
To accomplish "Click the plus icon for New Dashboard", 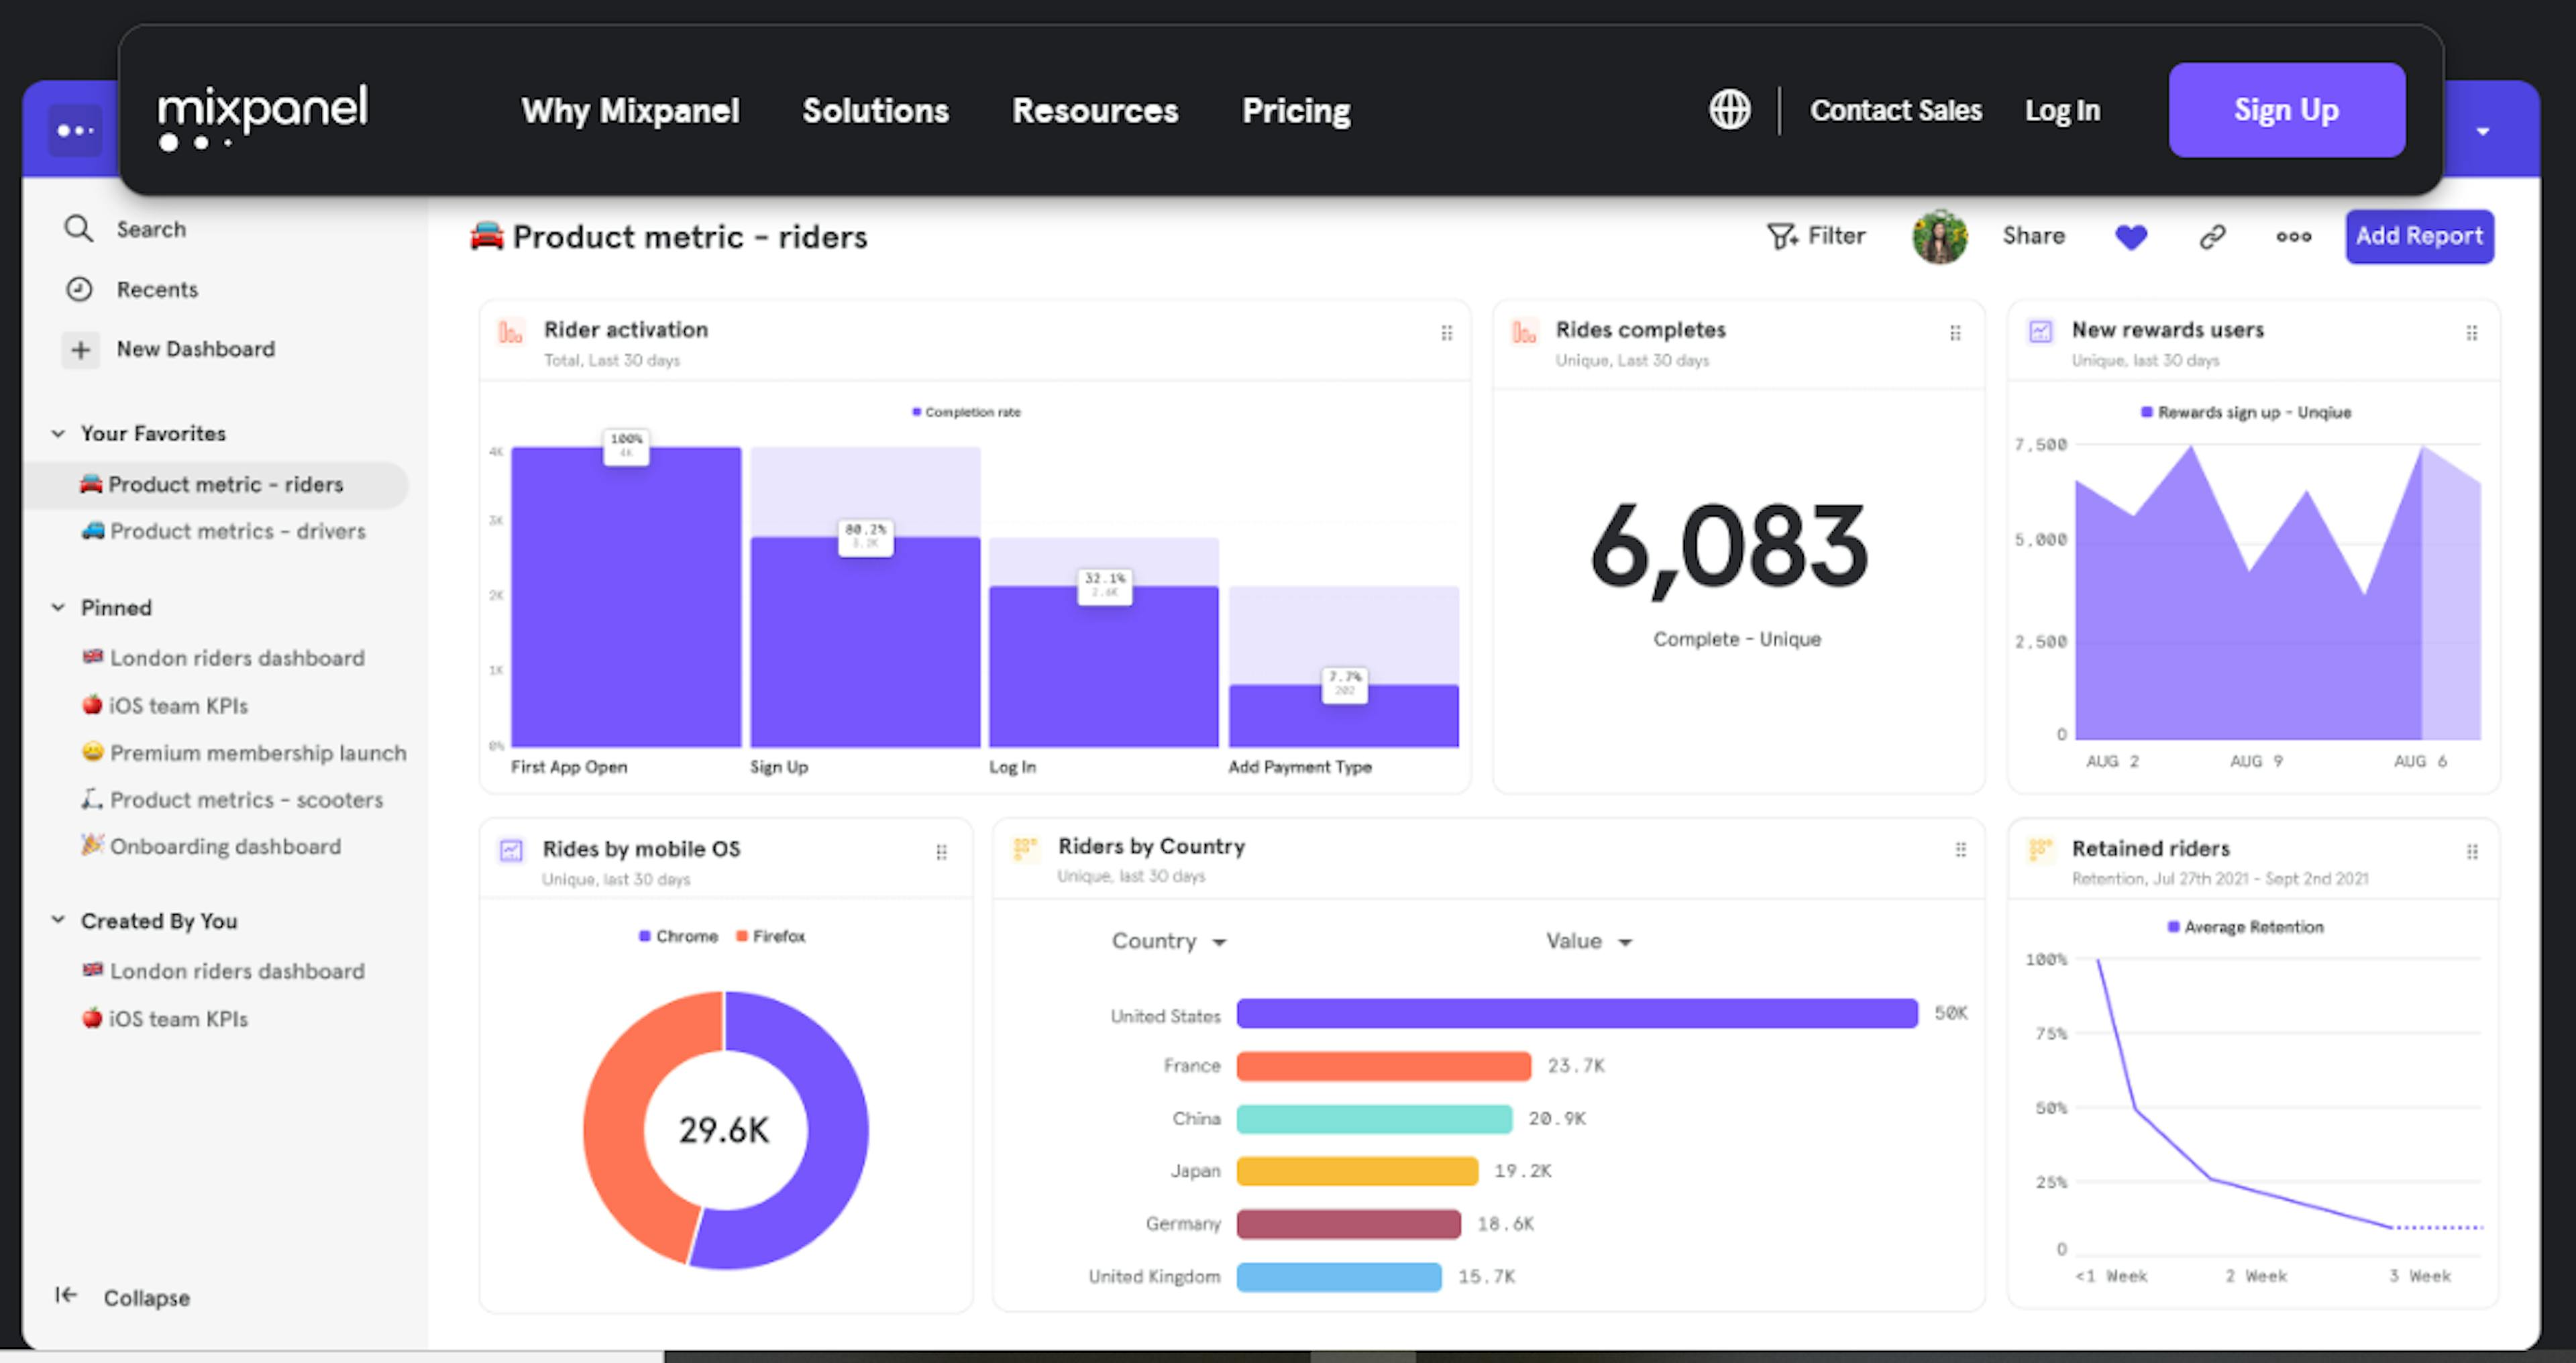I will tap(80, 349).
